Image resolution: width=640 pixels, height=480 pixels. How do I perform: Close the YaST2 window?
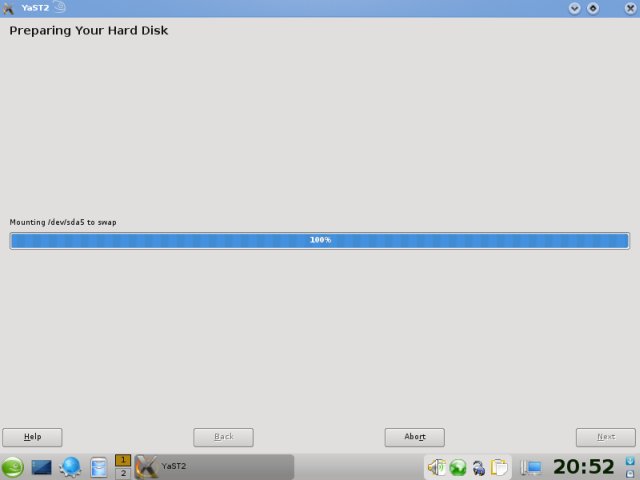(x=631, y=8)
